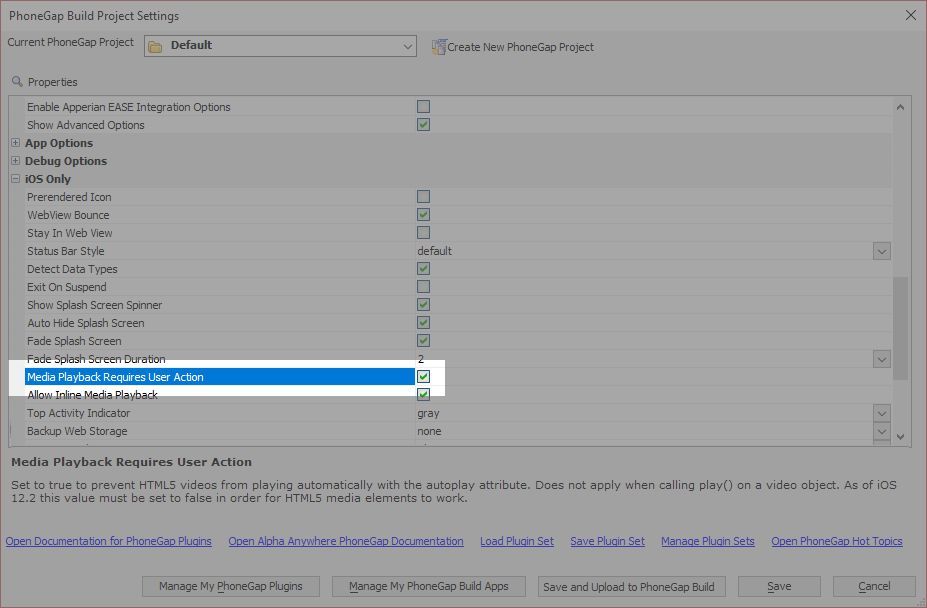This screenshot has height=608, width=927.
Task: Click the folder icon in project combo box
Action: point(155,46)
